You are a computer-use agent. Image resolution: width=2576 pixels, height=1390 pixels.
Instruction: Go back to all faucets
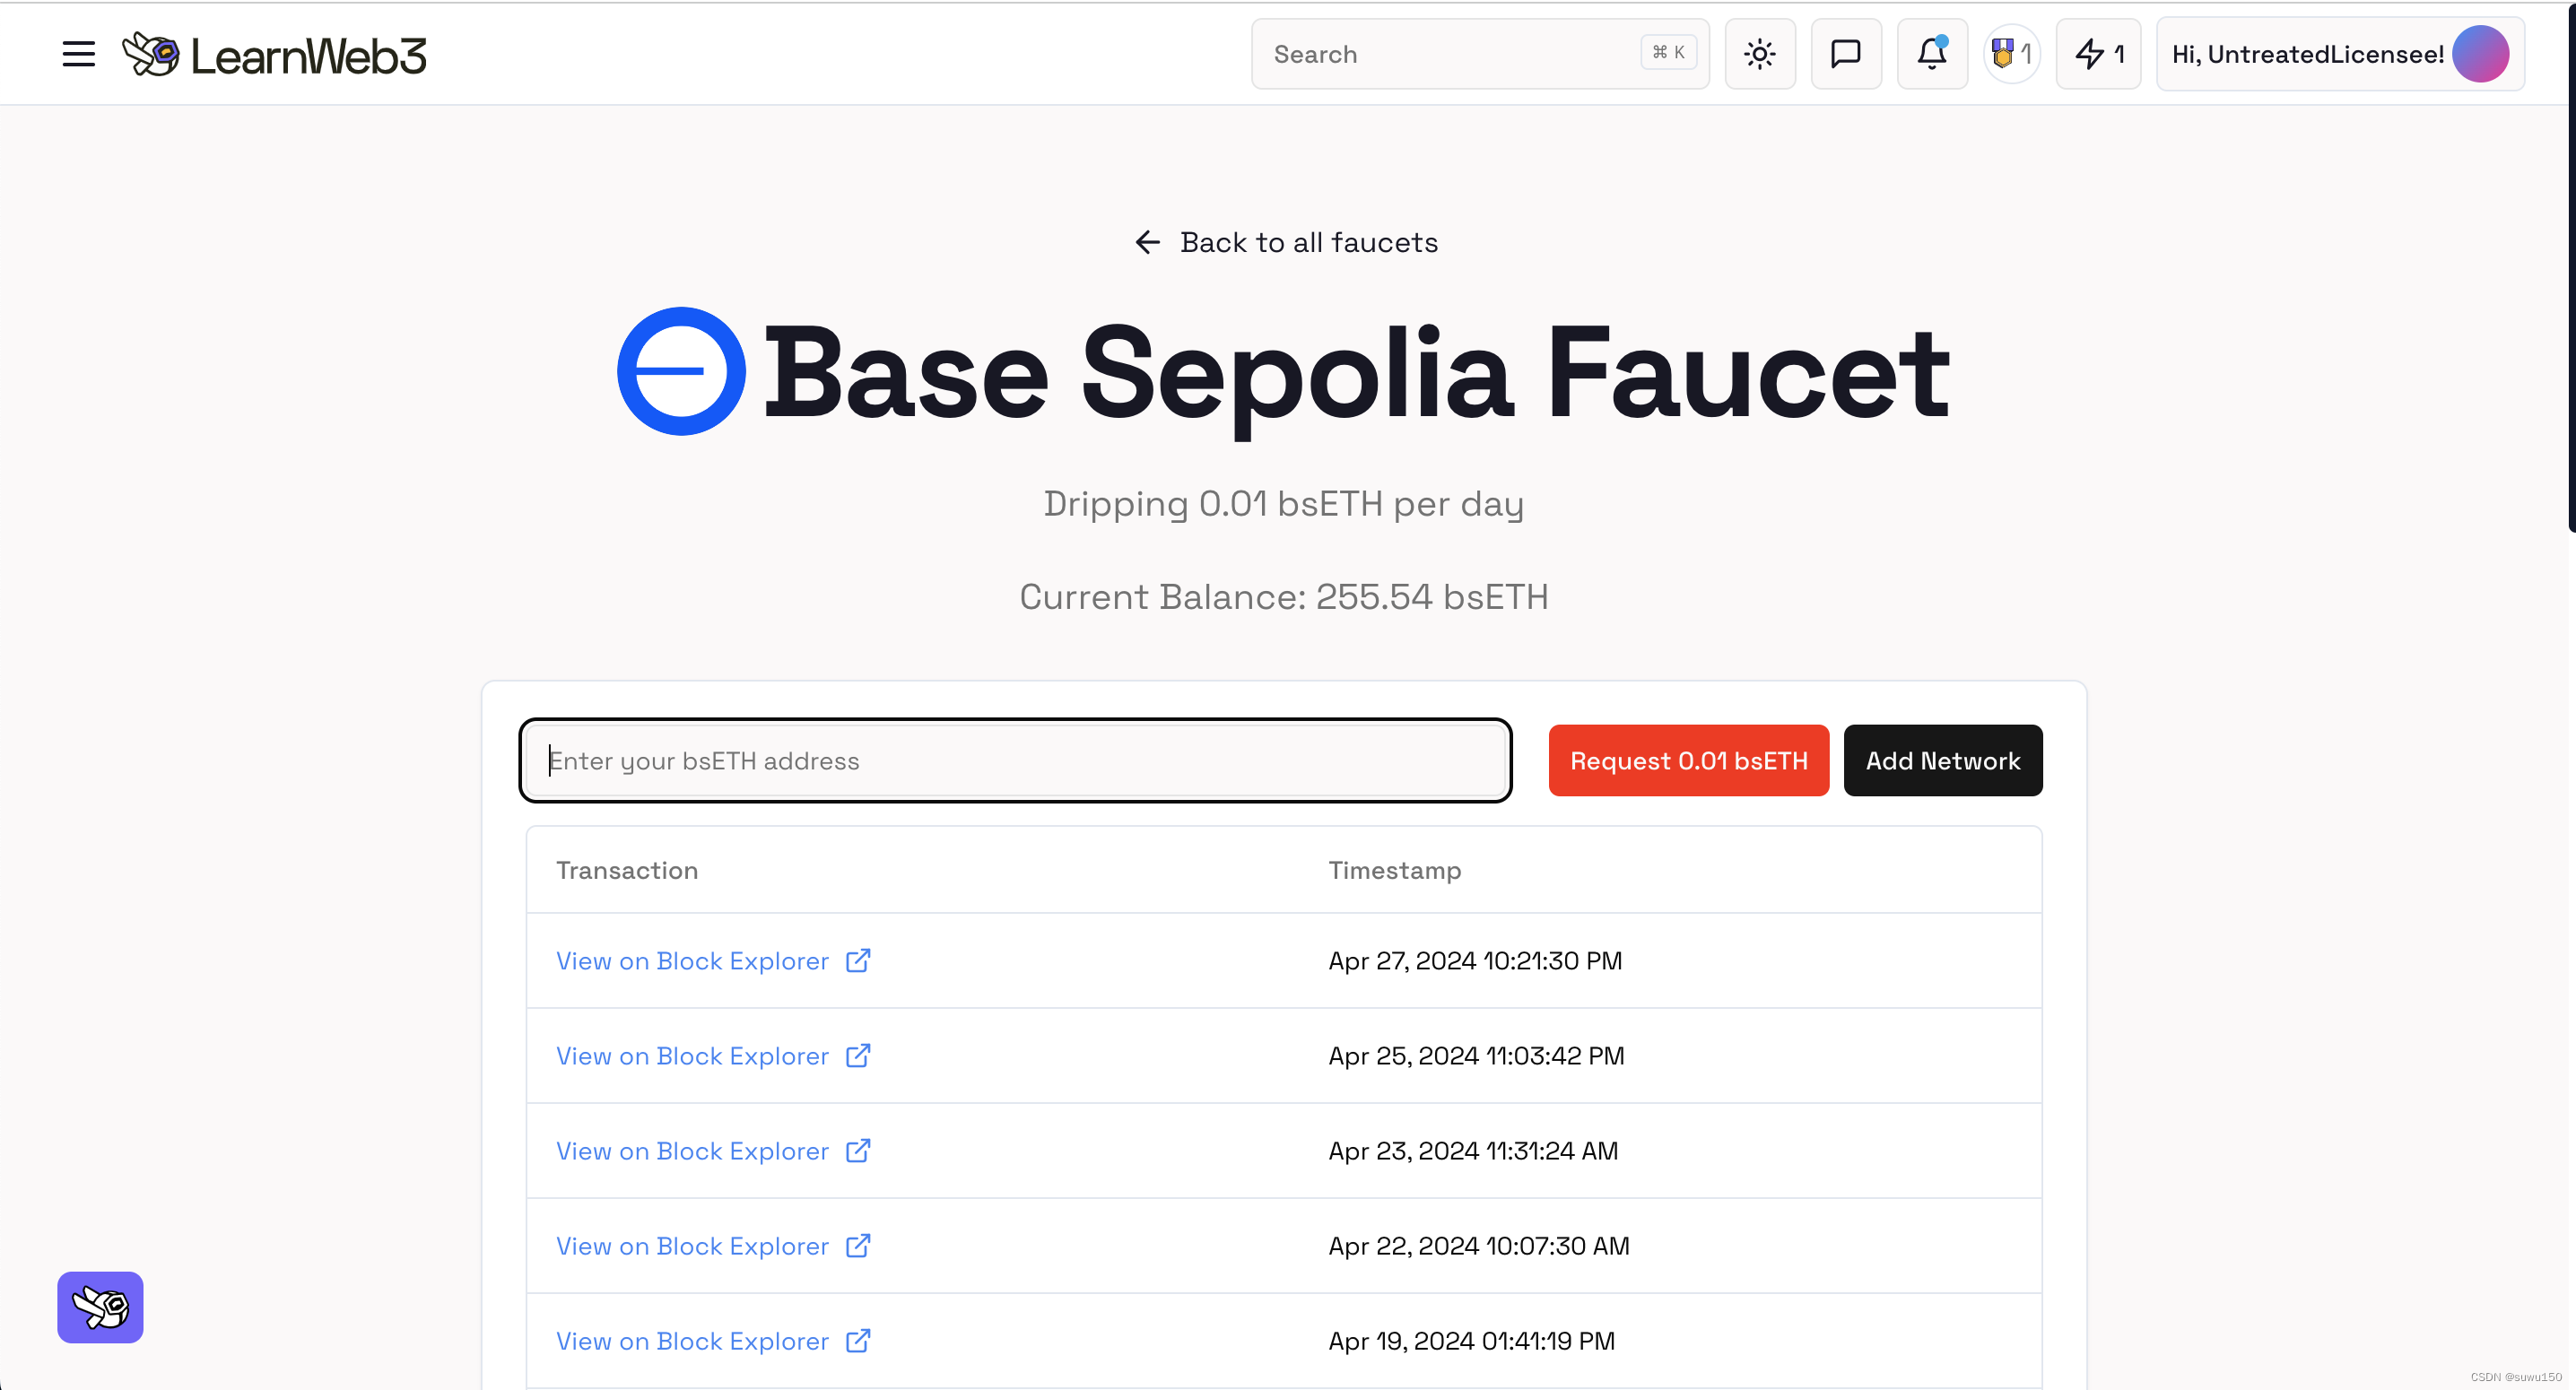coord(1286,242)
